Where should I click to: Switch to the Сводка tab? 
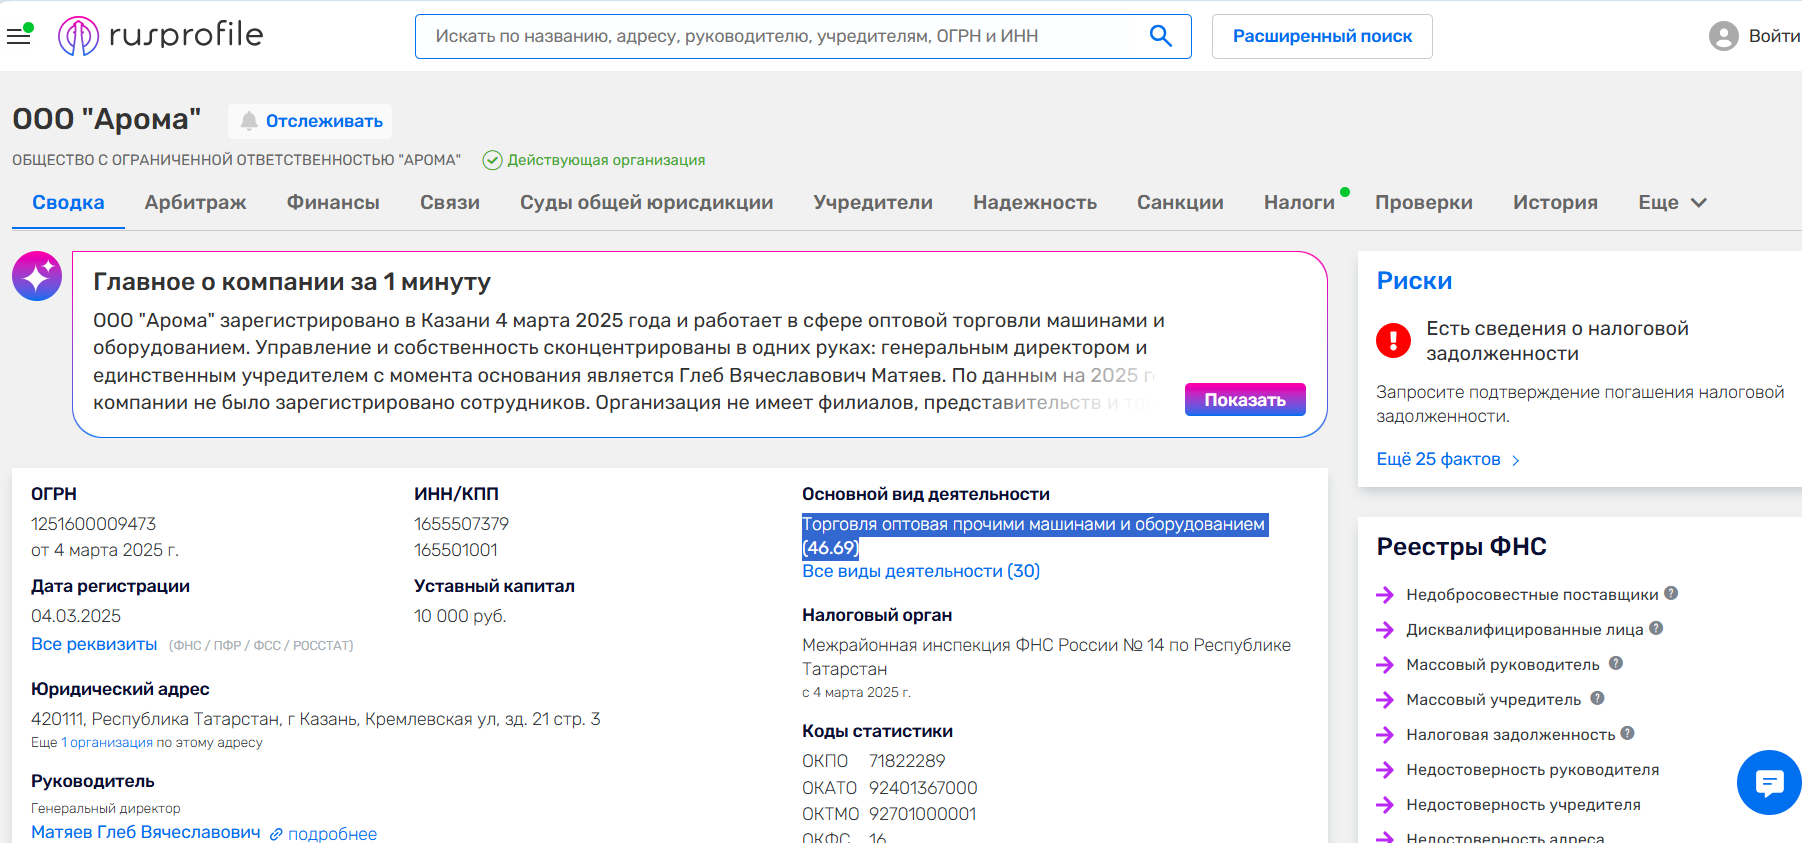click(x=68, y=202)
